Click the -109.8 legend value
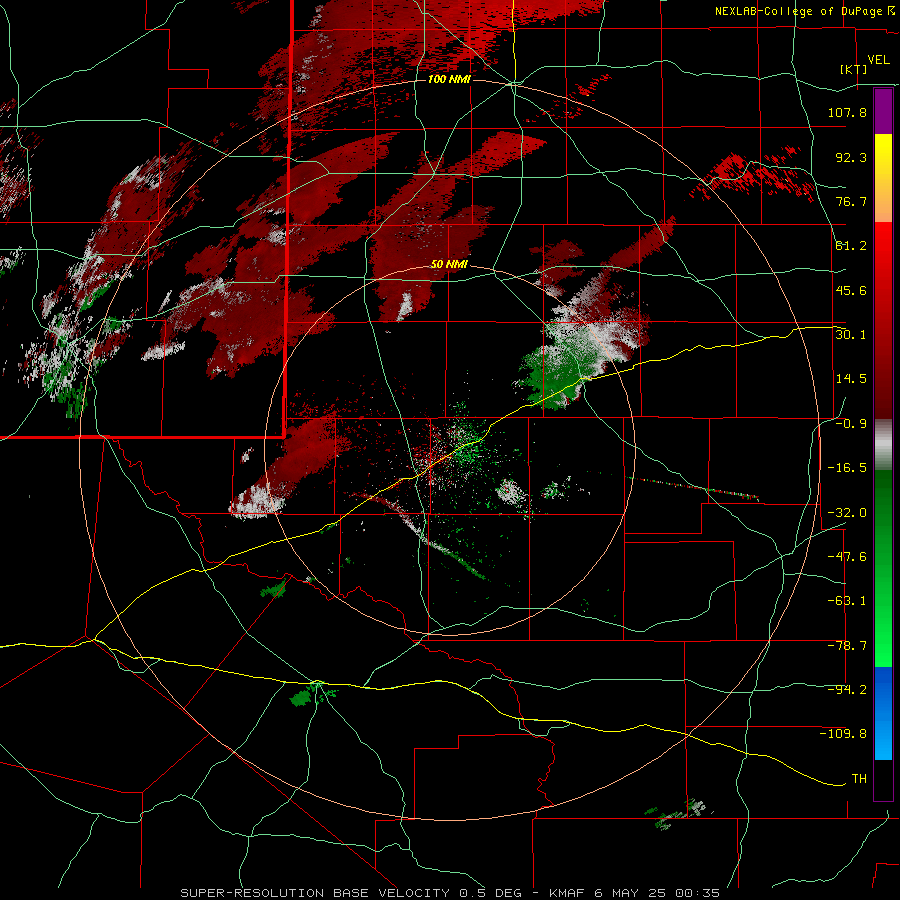The height and width of the screenshot is (900, 900). click(843, 734)
